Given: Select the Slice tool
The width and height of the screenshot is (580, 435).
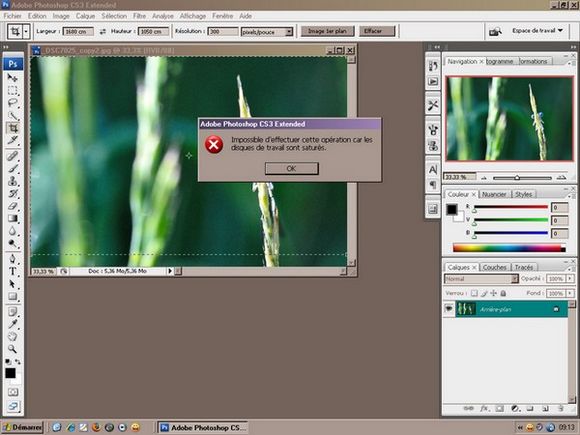Looking at the screenshot, I should pyautogui.click(x=12, y=141).
